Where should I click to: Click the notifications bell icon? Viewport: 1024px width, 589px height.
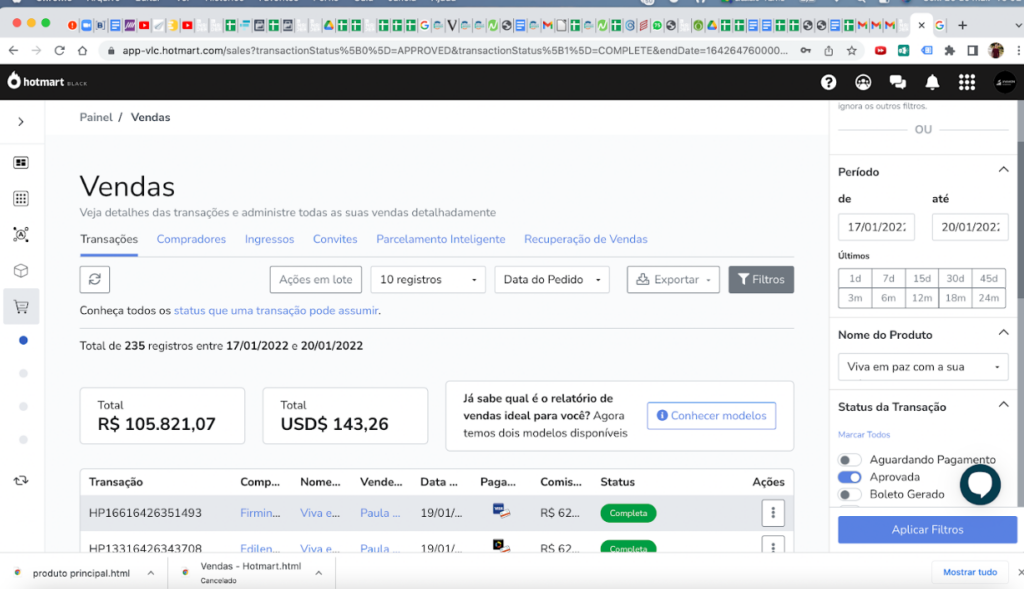point(932,82)
